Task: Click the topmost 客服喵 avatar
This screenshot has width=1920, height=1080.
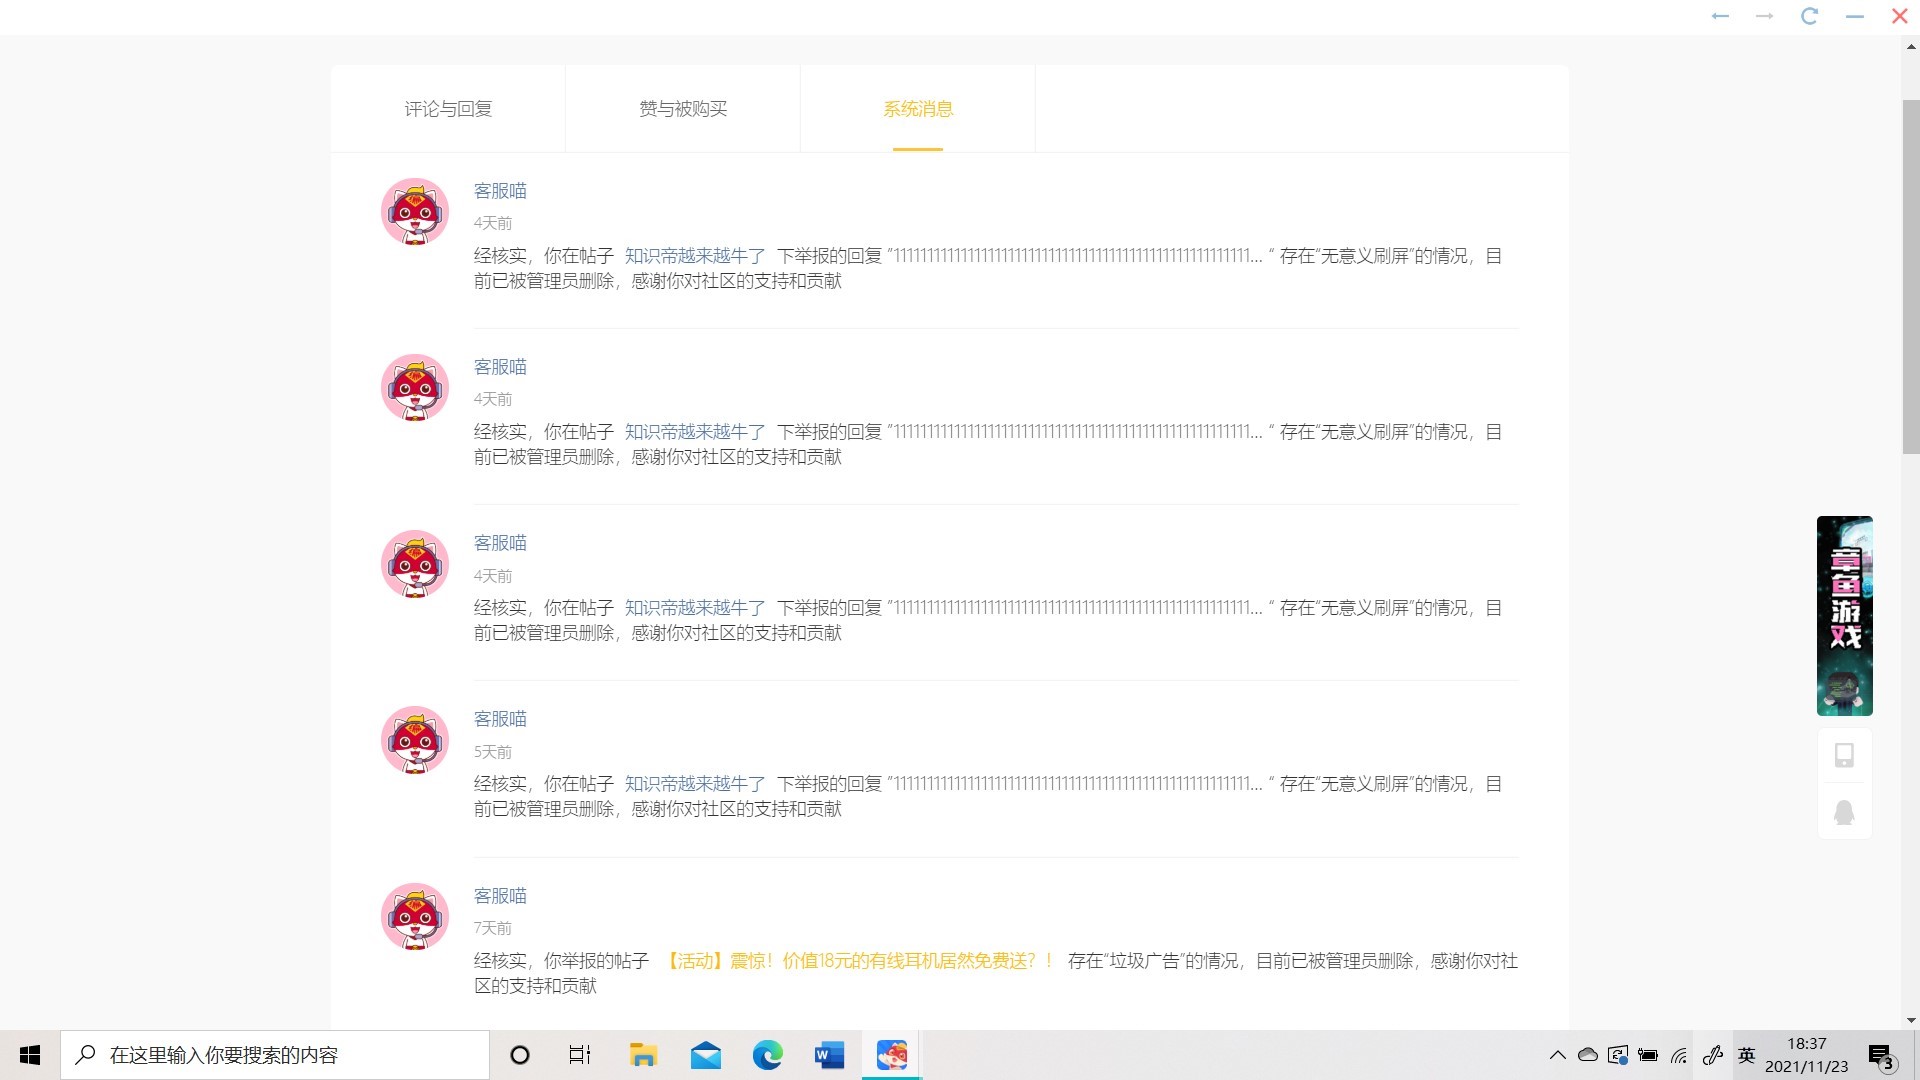Action: click(415, 212)
